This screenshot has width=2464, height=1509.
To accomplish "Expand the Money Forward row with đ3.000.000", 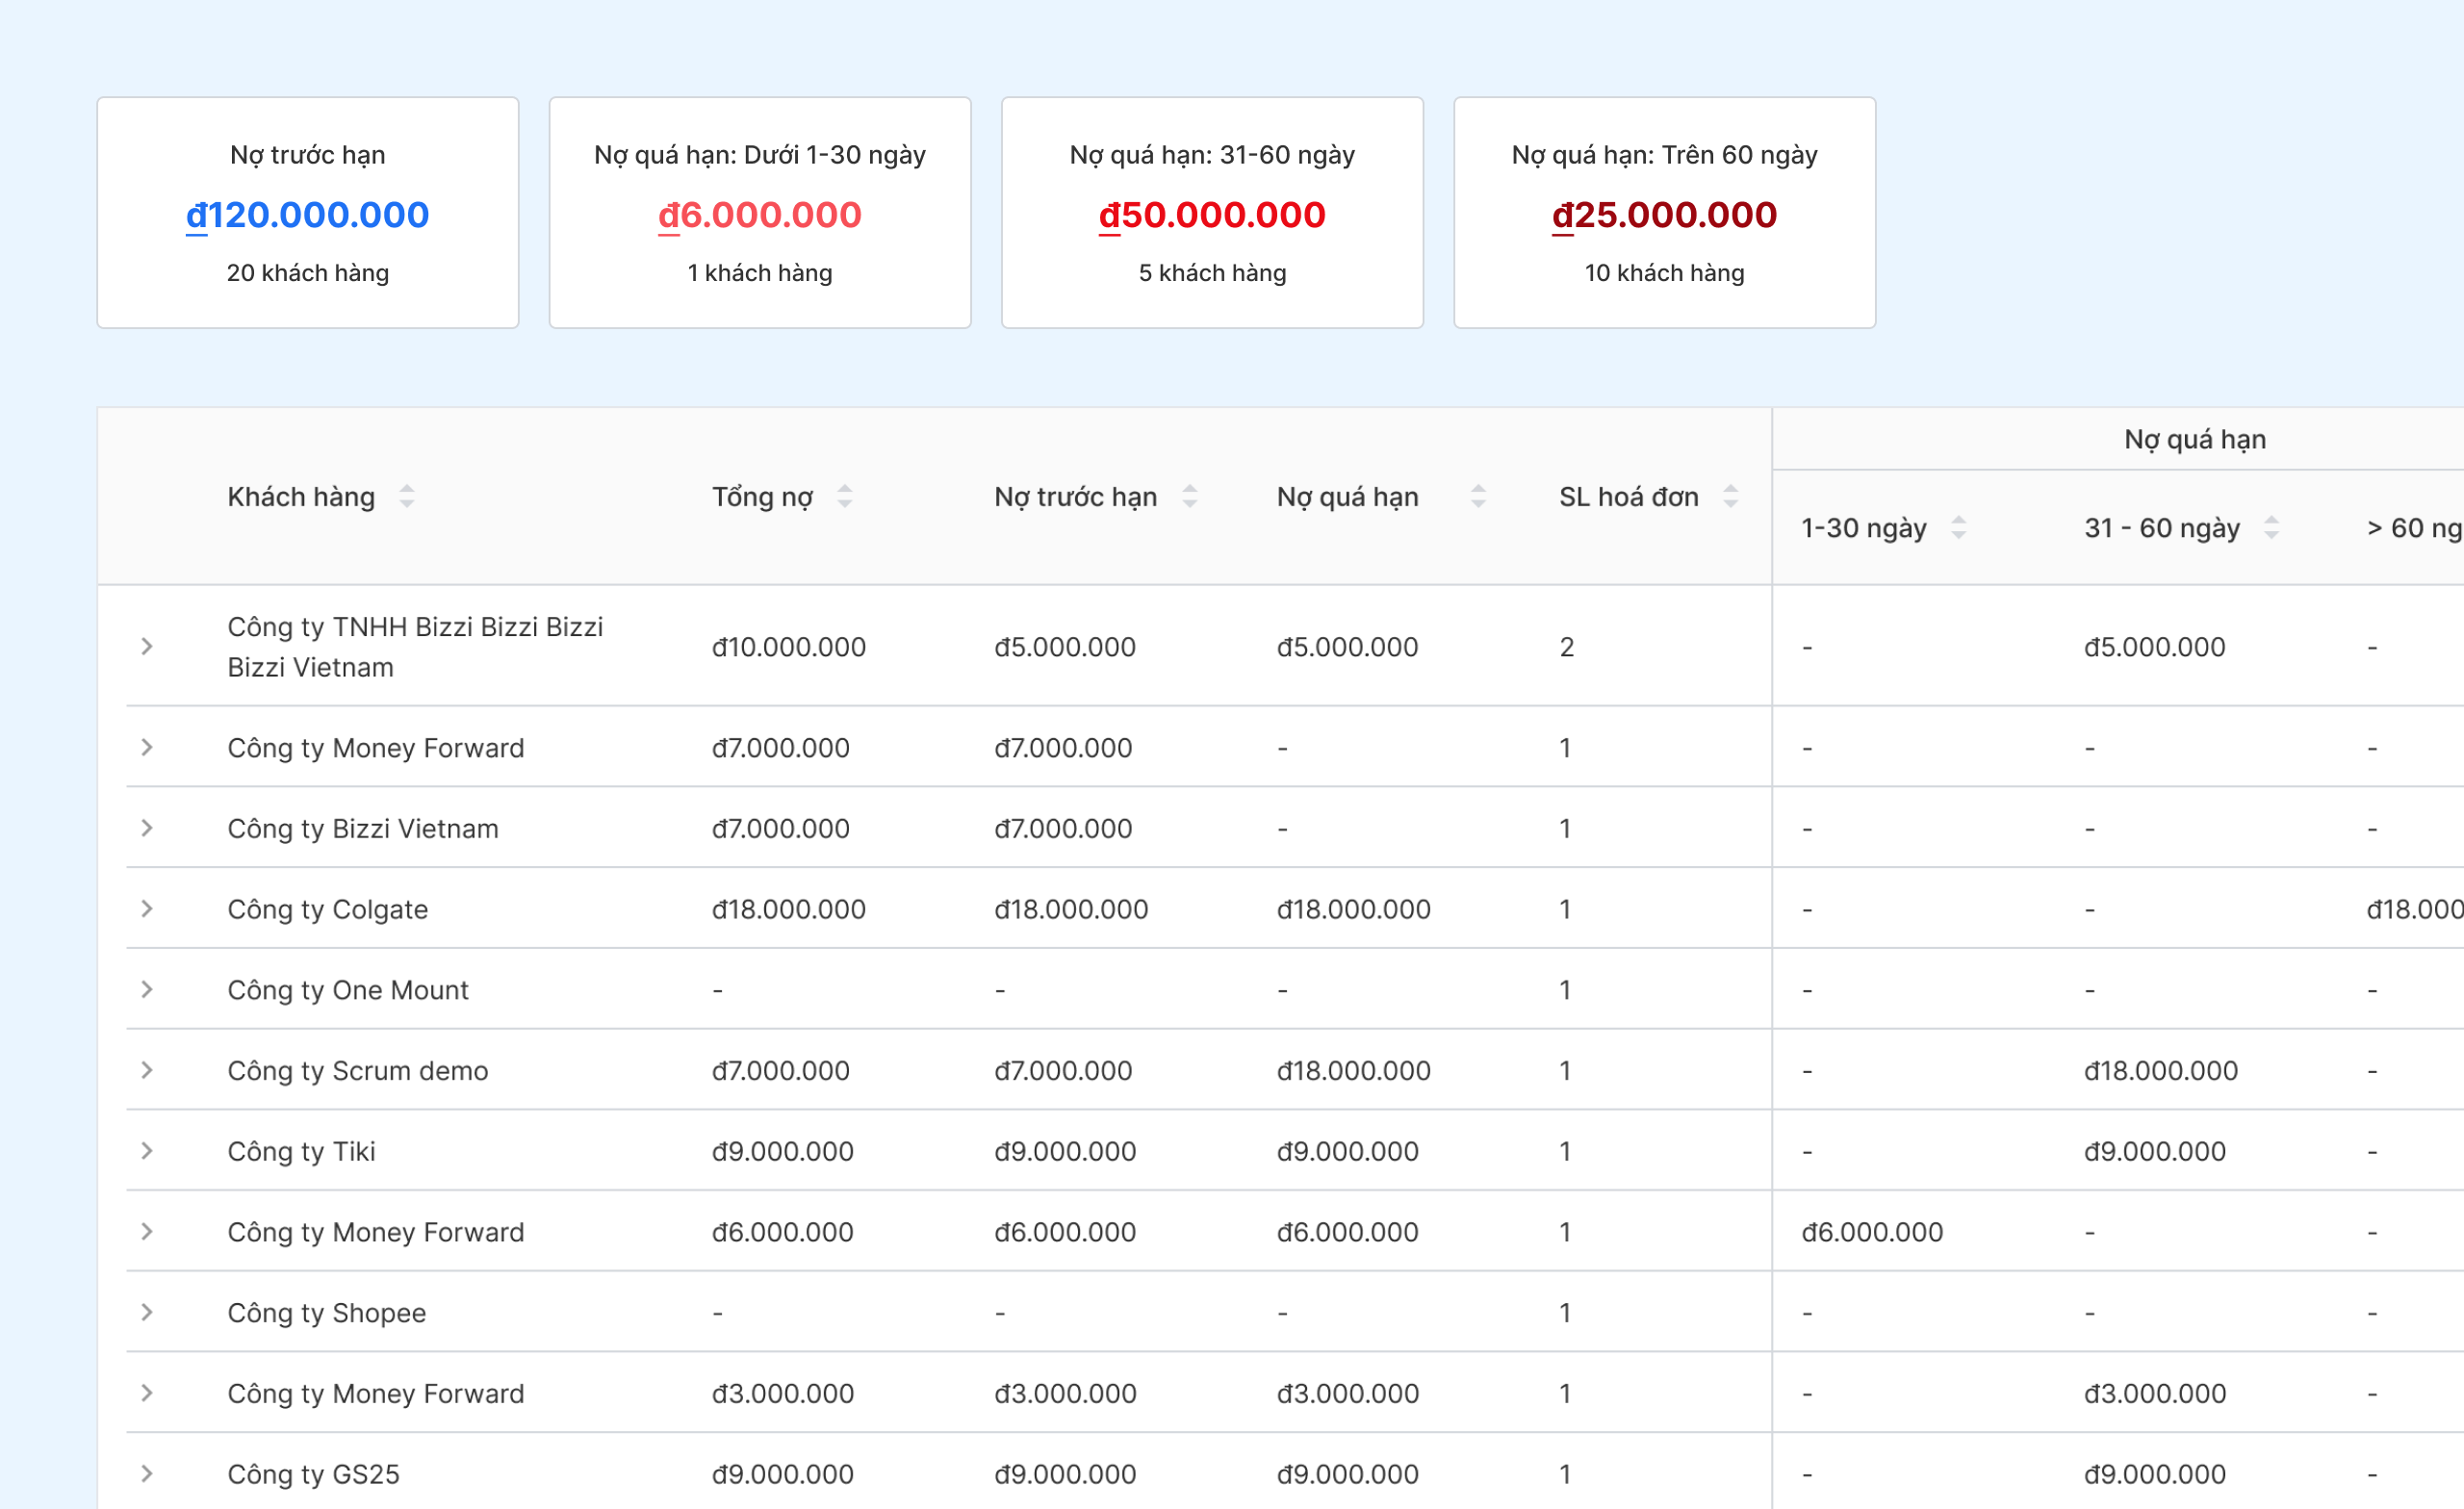I will (147, 1394).
